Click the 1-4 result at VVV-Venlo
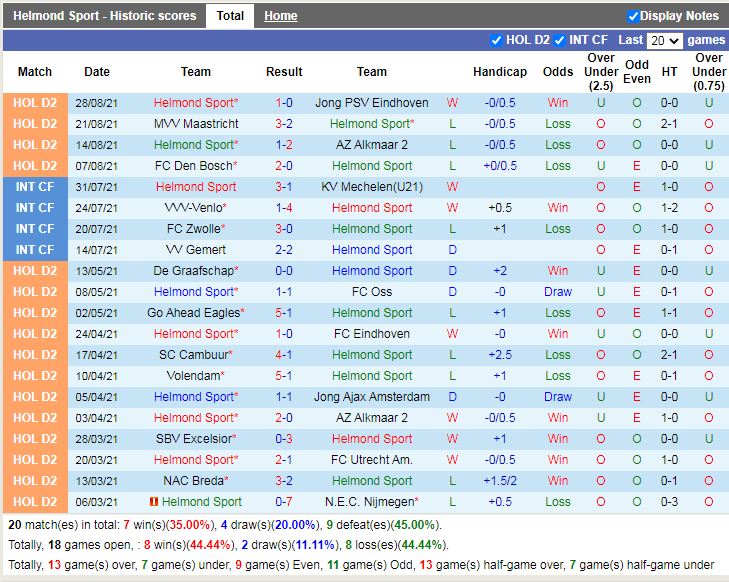The width and height of the screenshot is (729, 582). pos(284,208)
